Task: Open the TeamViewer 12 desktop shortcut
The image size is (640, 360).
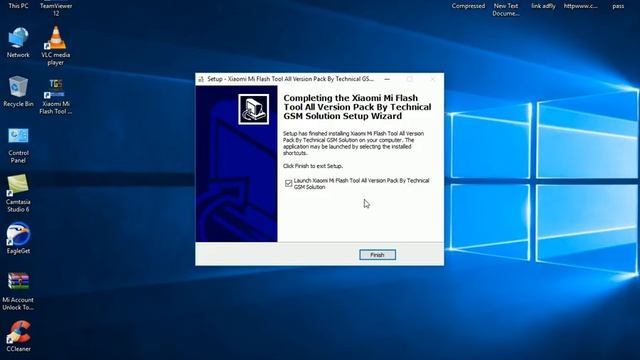Action: click(x=56, y=9)
